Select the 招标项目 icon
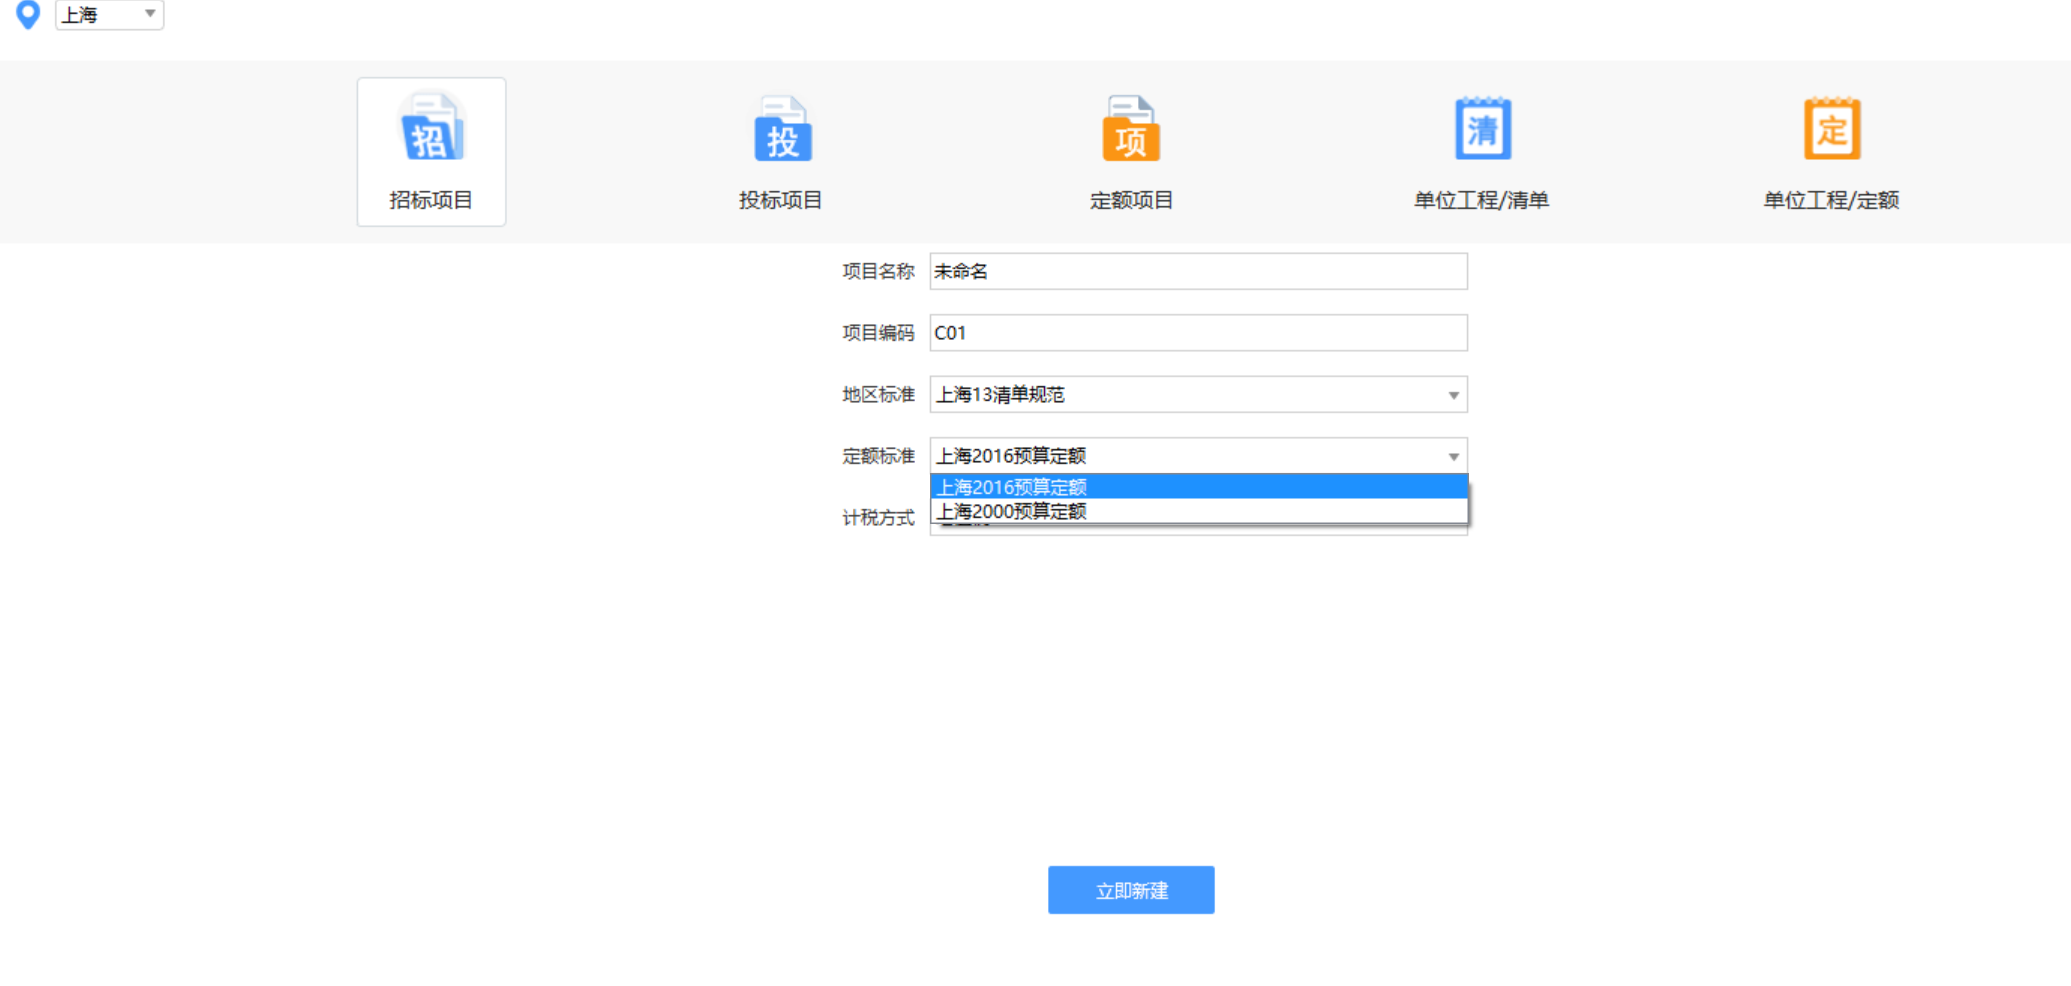This screenshot has height=986, width=2071. [x=431, y=128]
